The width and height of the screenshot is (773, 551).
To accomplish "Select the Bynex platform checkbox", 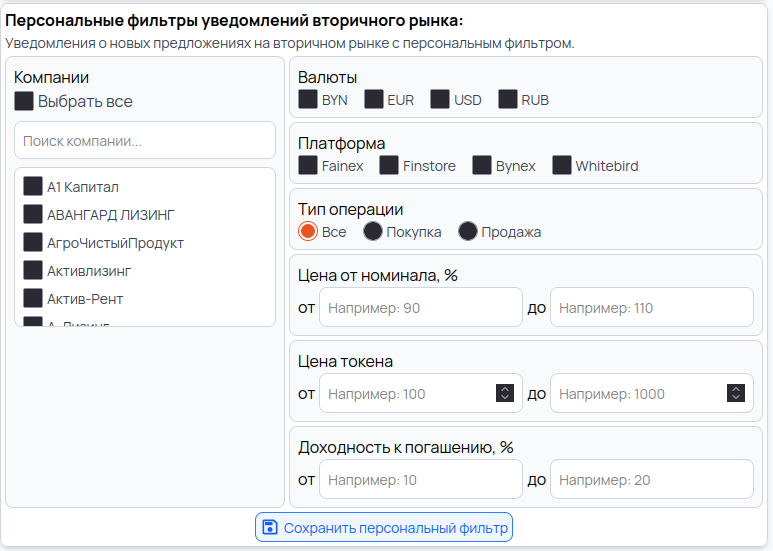I will (482, 165).
